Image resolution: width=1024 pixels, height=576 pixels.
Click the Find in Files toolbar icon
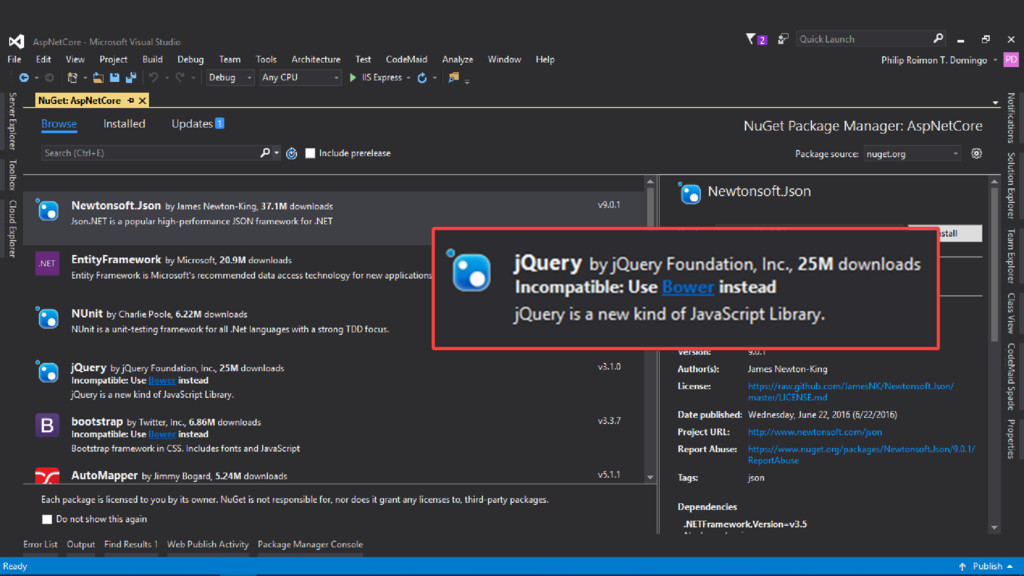click(453, 78)
